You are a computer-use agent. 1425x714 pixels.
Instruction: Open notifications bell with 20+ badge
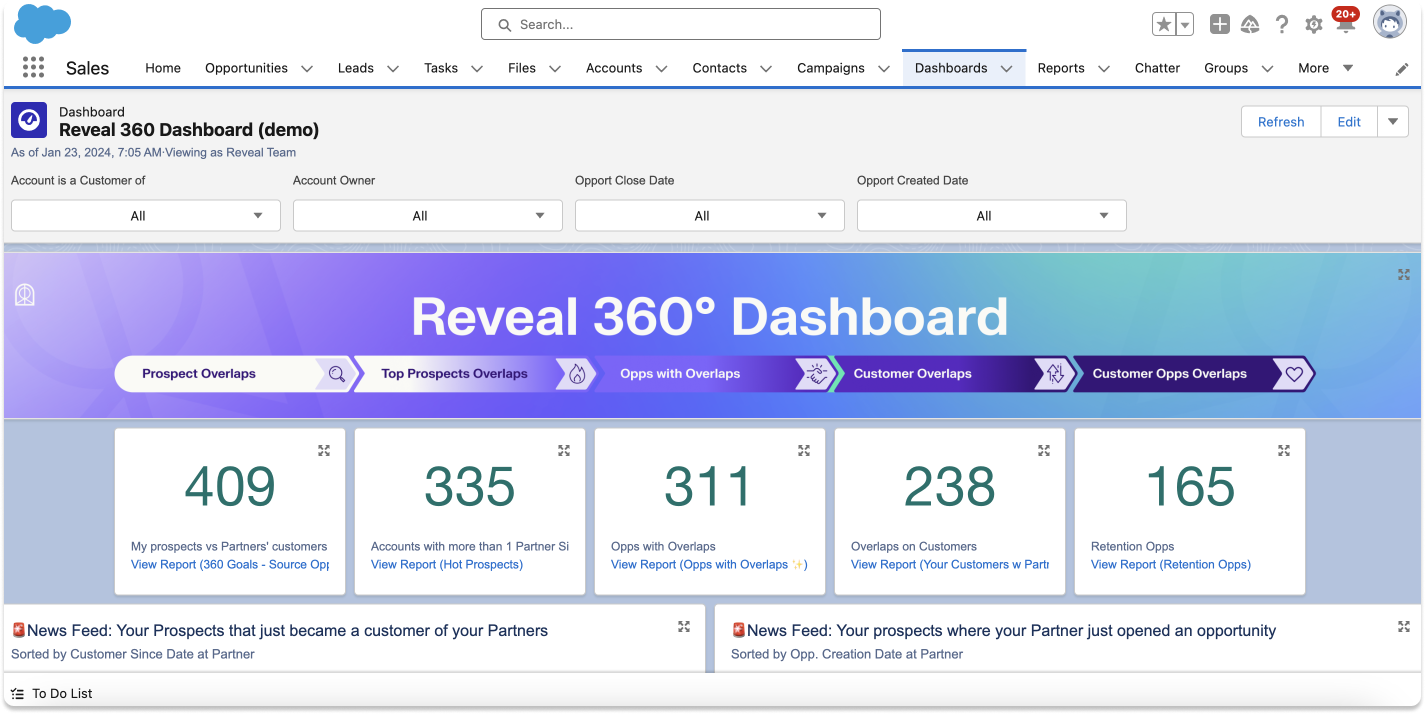[1346, 22]
